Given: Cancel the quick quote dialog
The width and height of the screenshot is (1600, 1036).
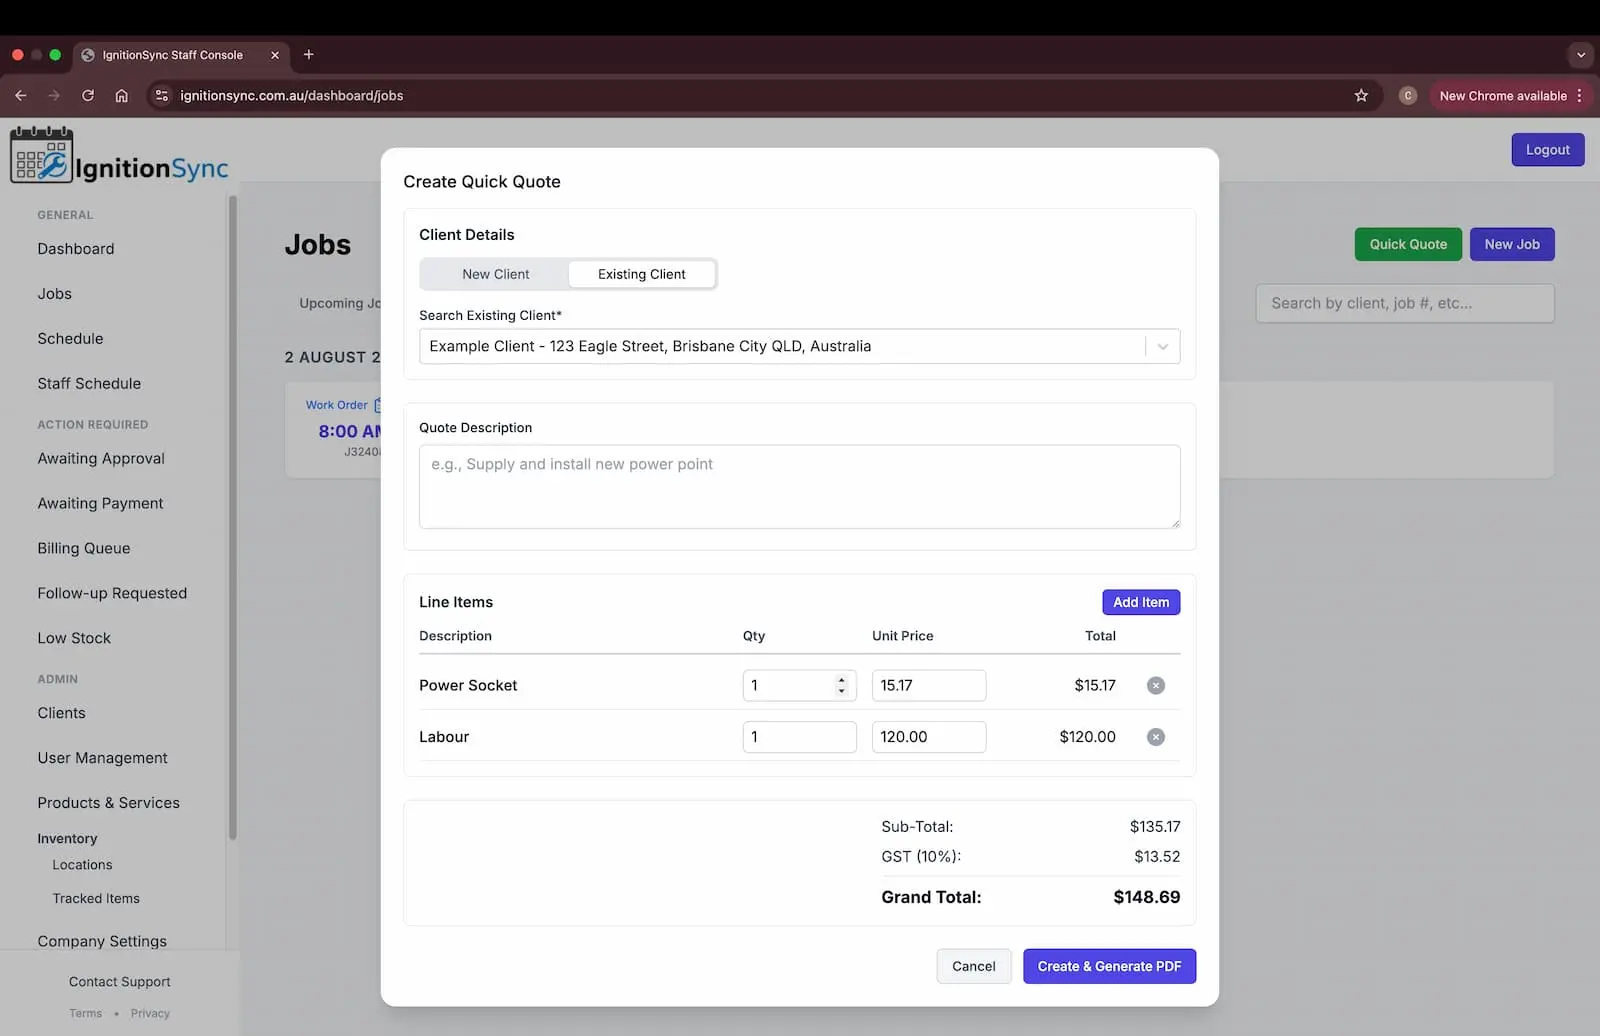Looking at the screenshot, I should point(973,966).
